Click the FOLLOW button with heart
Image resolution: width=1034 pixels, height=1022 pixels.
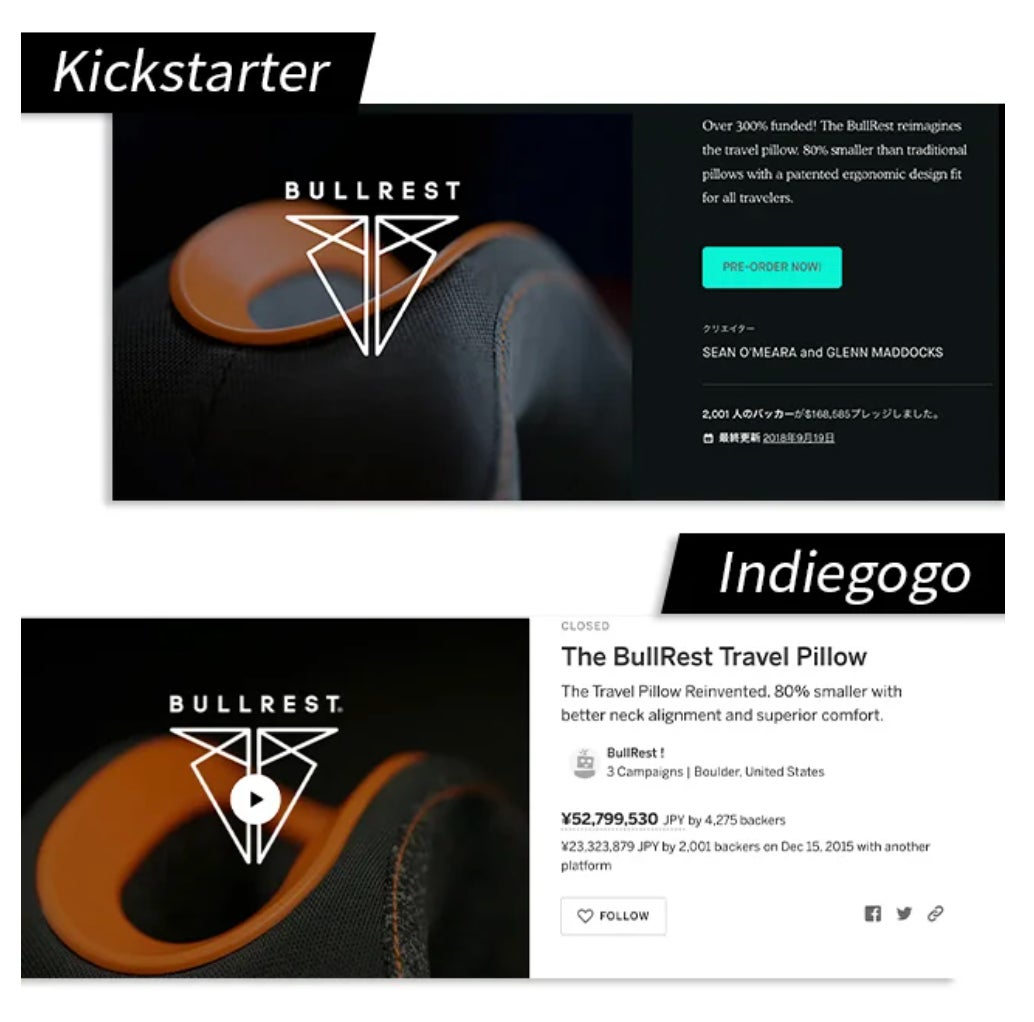(613, 916)
